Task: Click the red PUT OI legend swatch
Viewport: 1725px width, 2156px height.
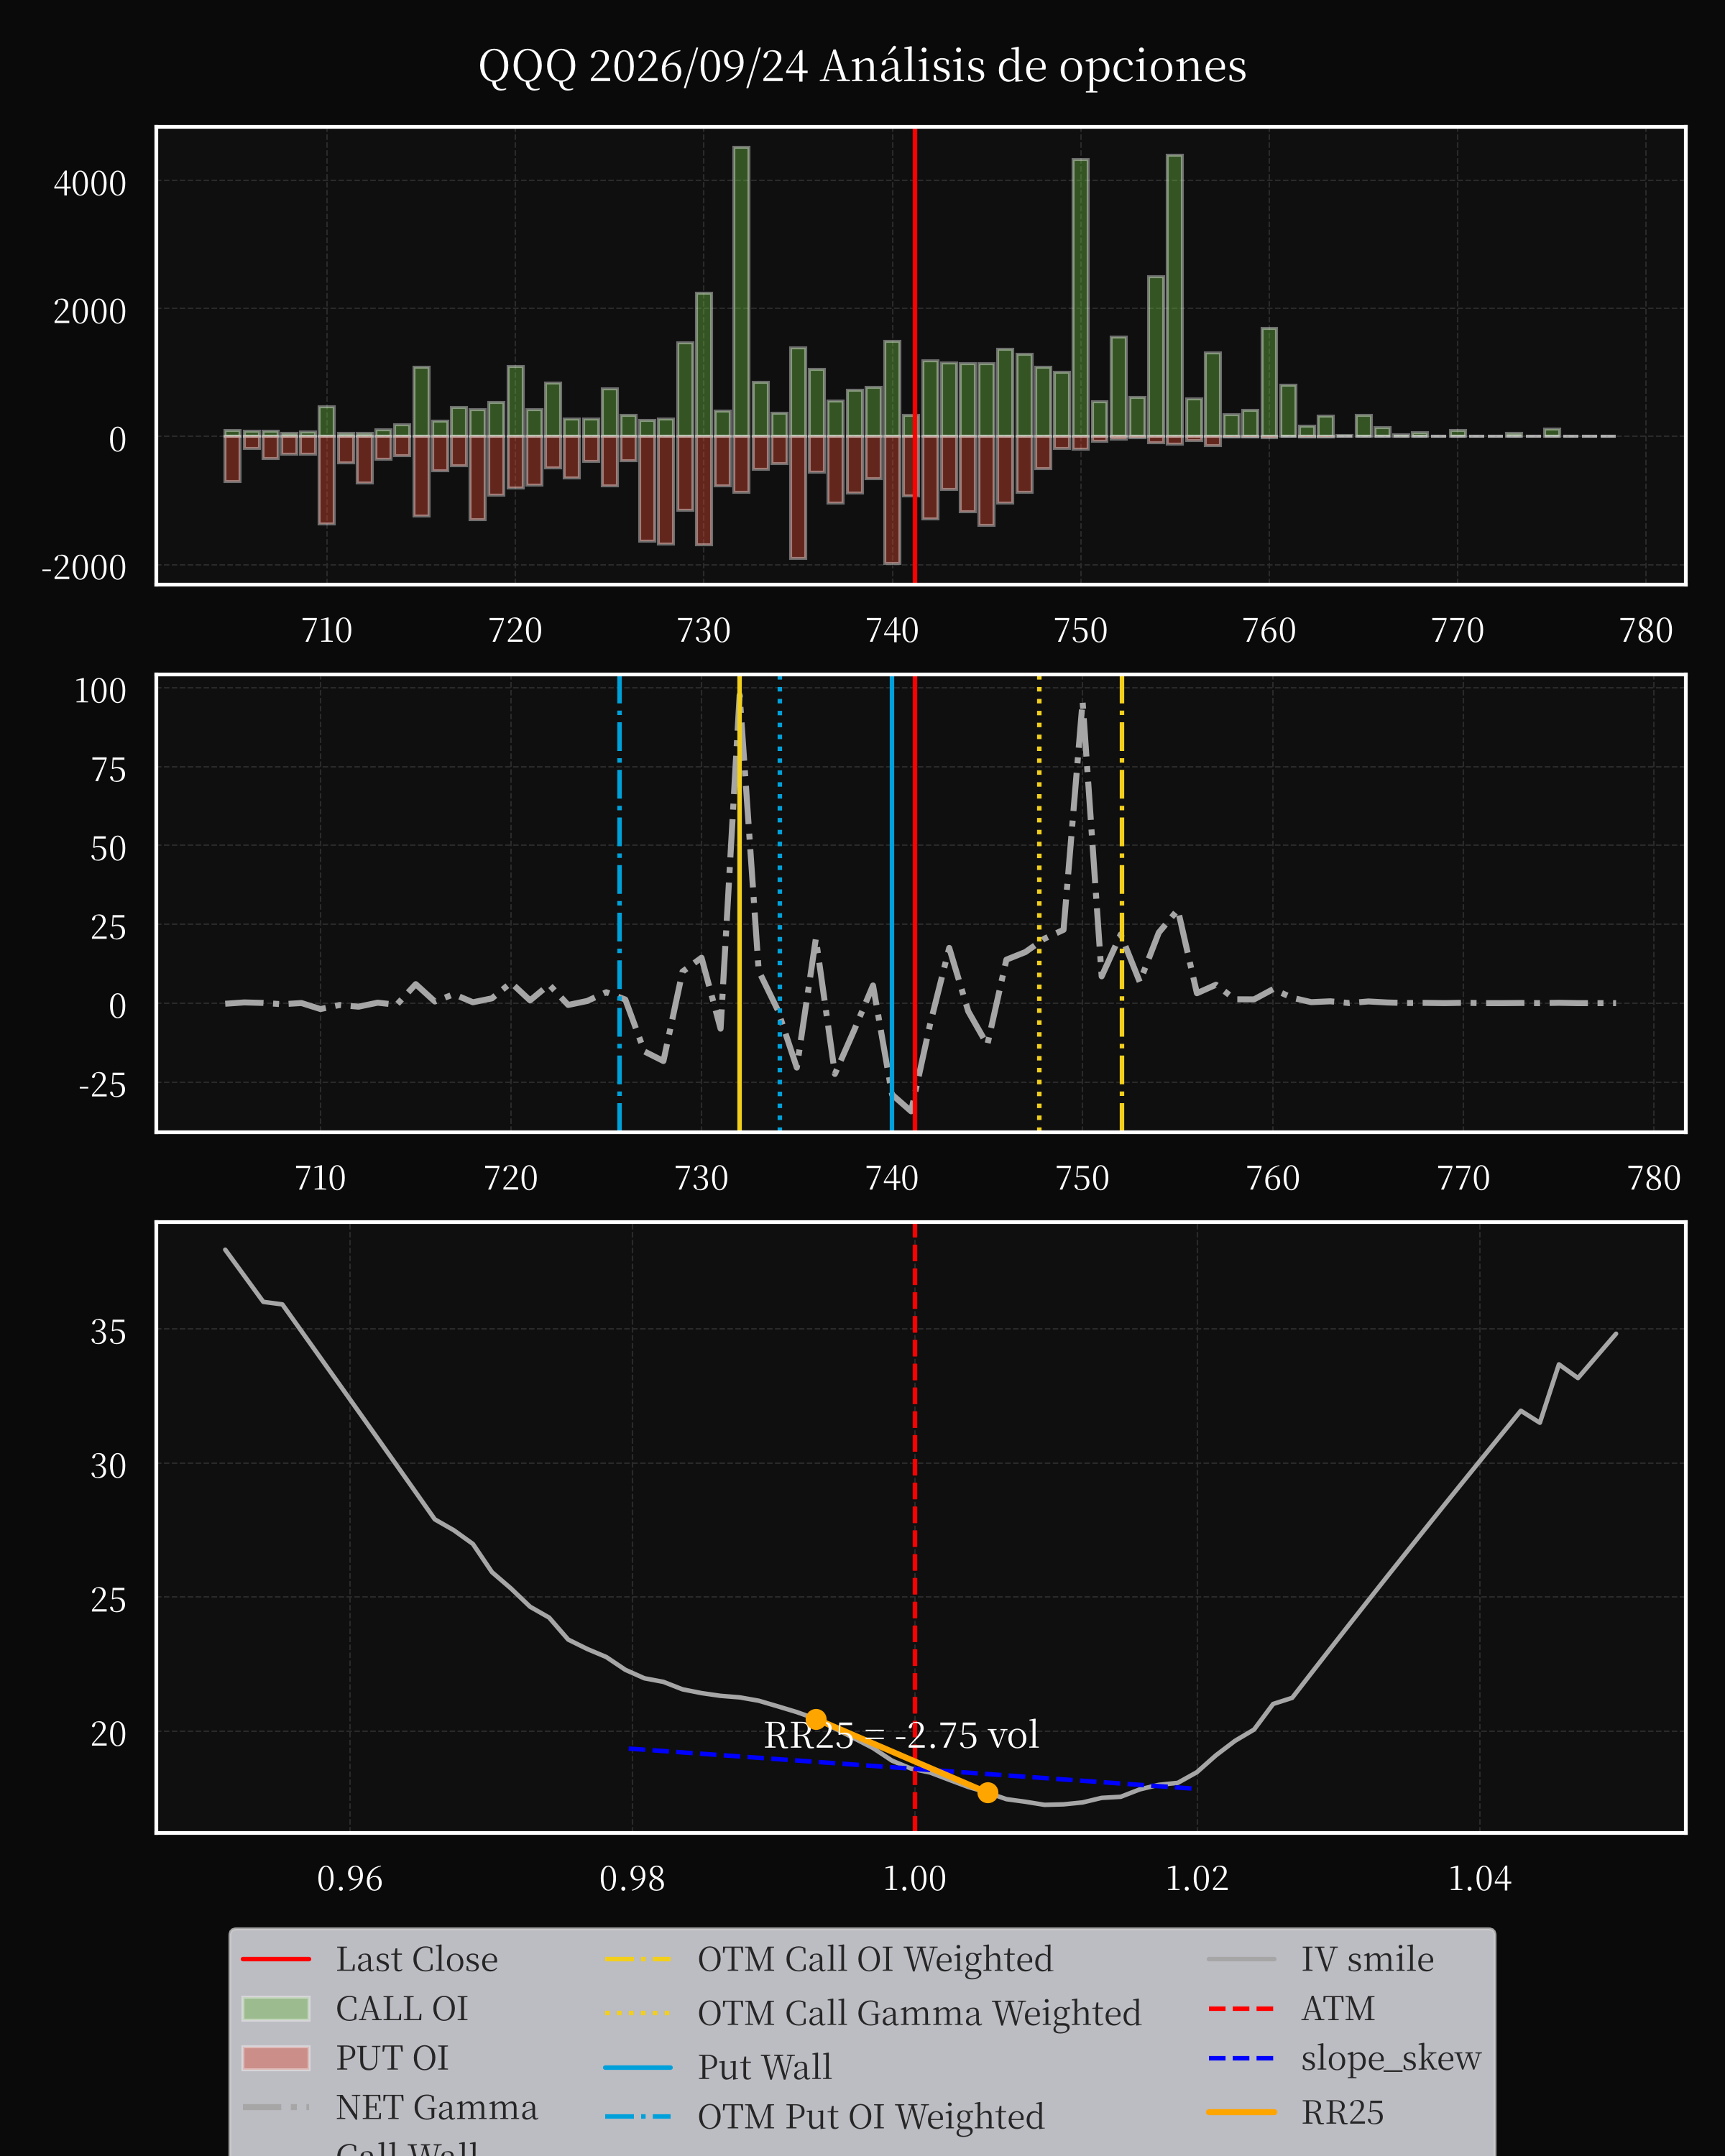Action: [x=276, y=2058]
